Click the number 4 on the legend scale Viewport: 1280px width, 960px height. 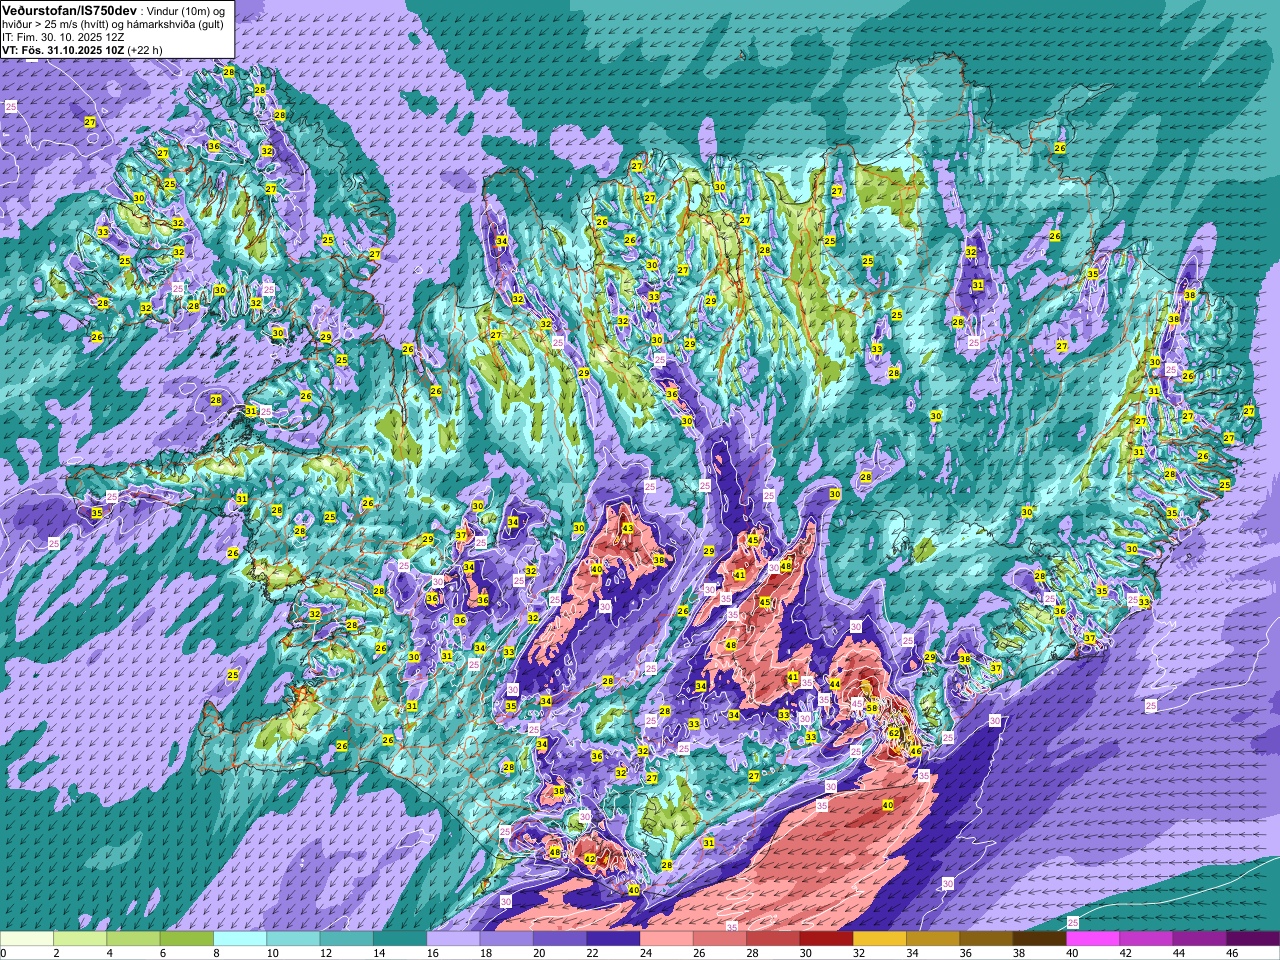[x=109, y=953]
